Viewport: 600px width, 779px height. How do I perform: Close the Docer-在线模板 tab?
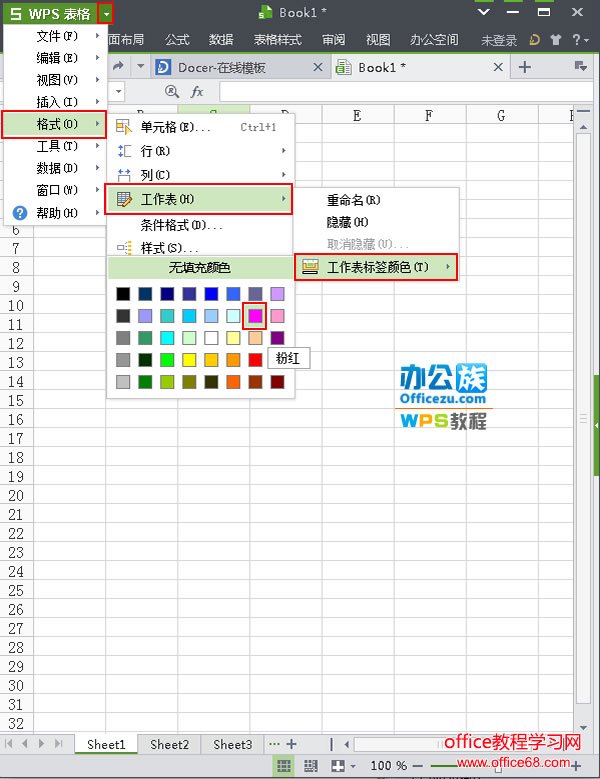[x=318, y=68]
